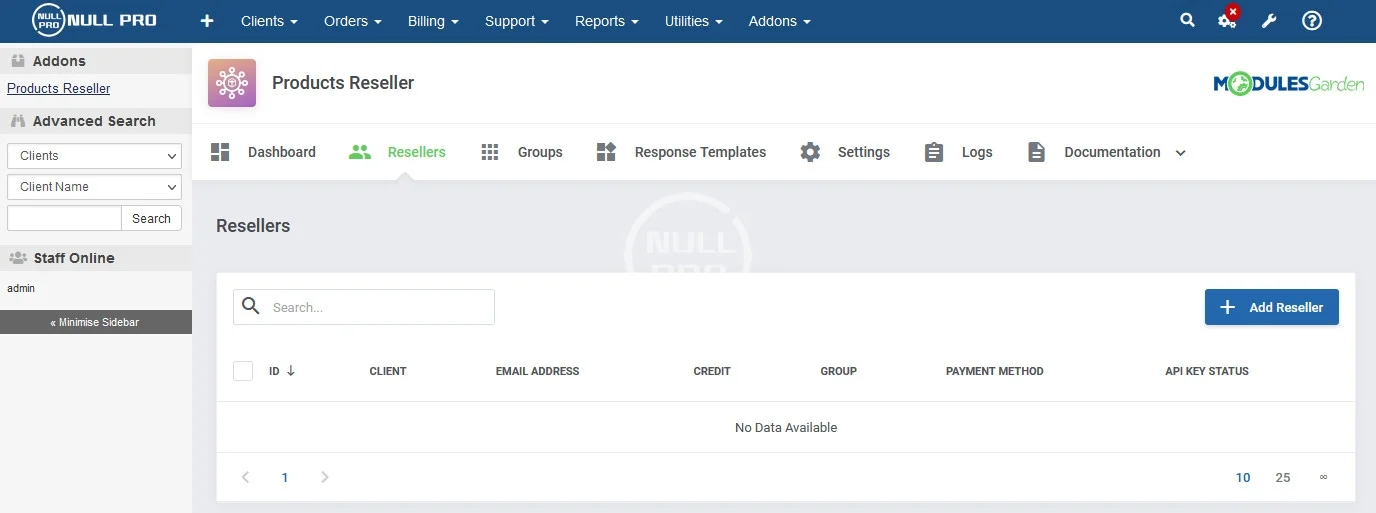Open the Products Reseller sidebar link
Viewport: 1376px width, 513px height.
point(59,88)
